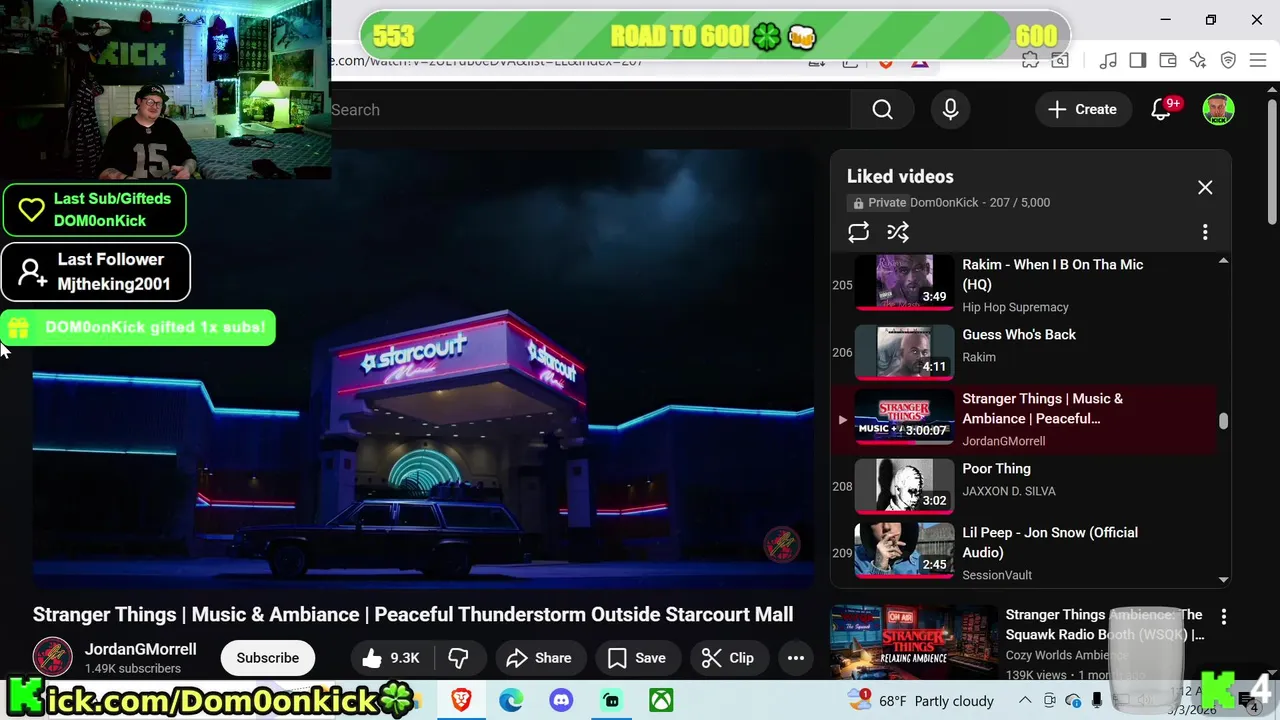Open Brave Leo AI sparkle icon
Screen dimensions: 1280x720
[1198, 61]
